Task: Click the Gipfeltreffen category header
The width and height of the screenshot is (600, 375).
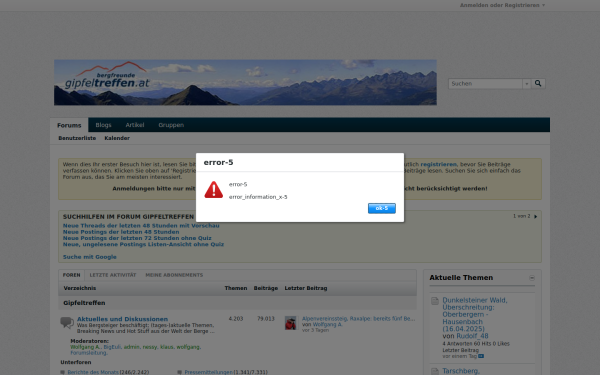Action: (84, 303)
